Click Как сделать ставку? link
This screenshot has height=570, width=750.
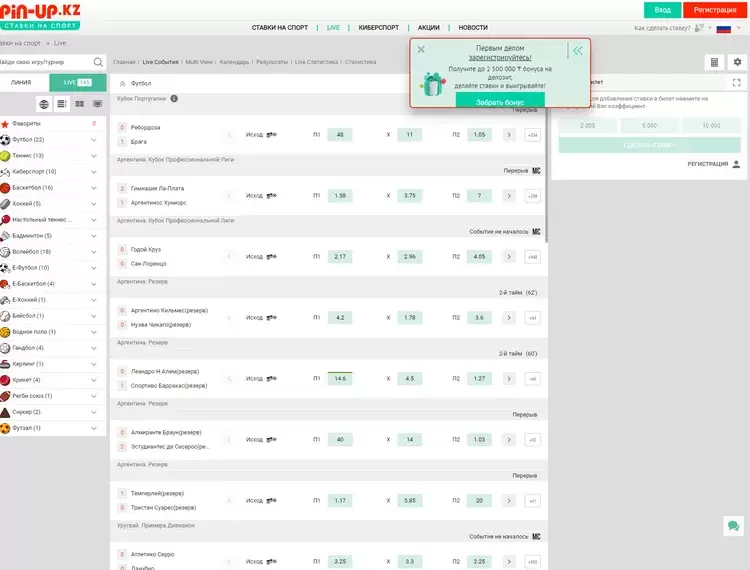(662, 29)
